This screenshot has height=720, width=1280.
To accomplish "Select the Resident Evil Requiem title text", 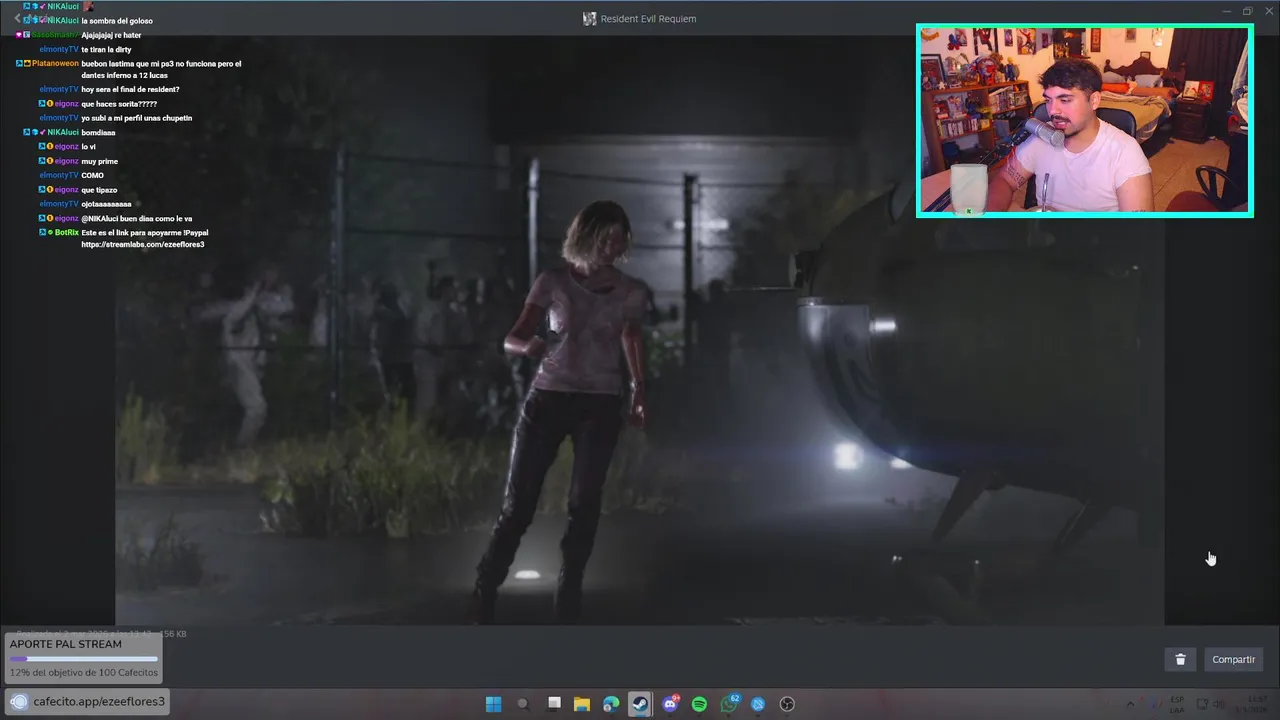I will click(x=648, y=19).
